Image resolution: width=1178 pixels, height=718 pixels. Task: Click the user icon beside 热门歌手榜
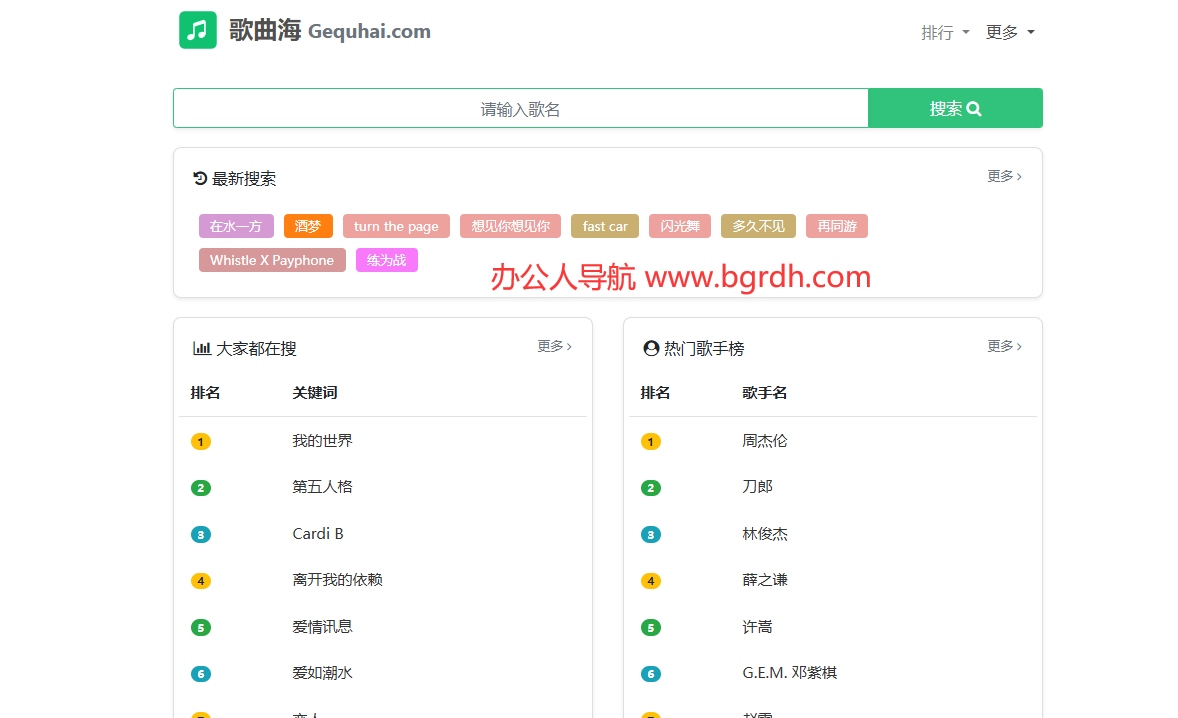coord(651,348)
